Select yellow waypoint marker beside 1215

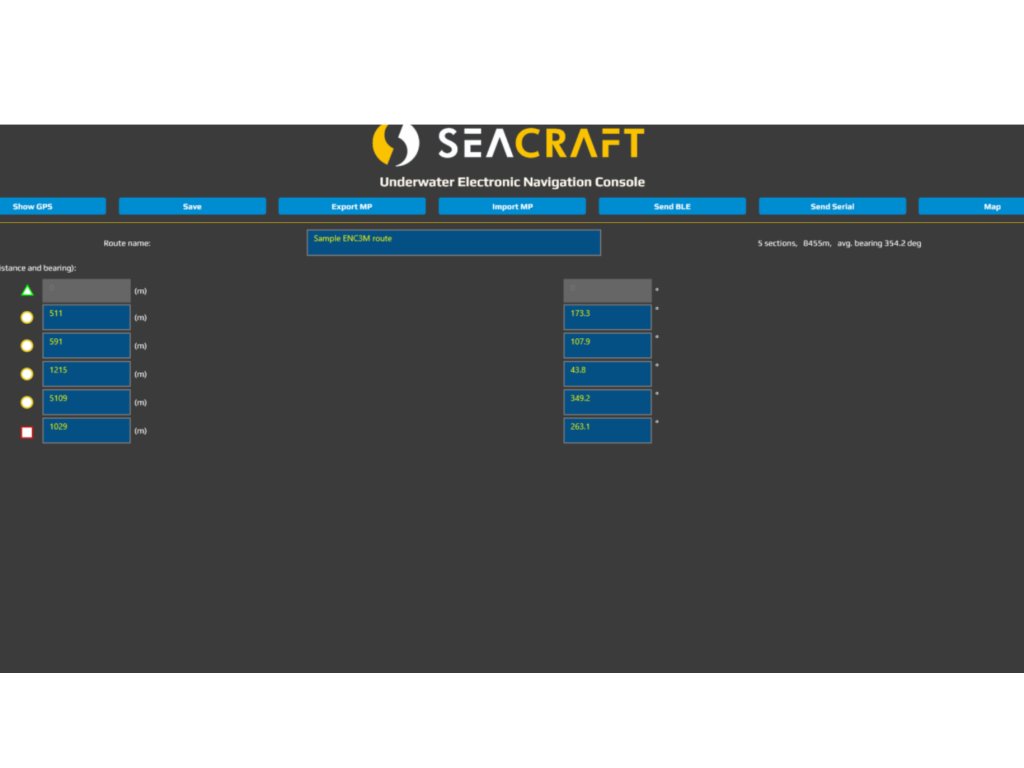coord(27,374)
